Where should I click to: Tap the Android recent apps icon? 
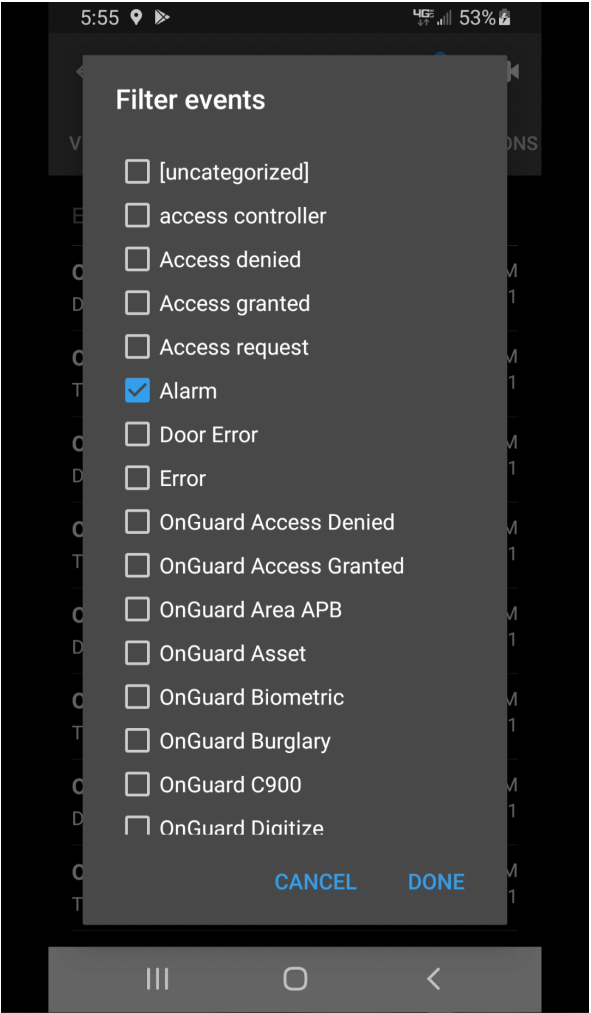[x=158, y=978]
